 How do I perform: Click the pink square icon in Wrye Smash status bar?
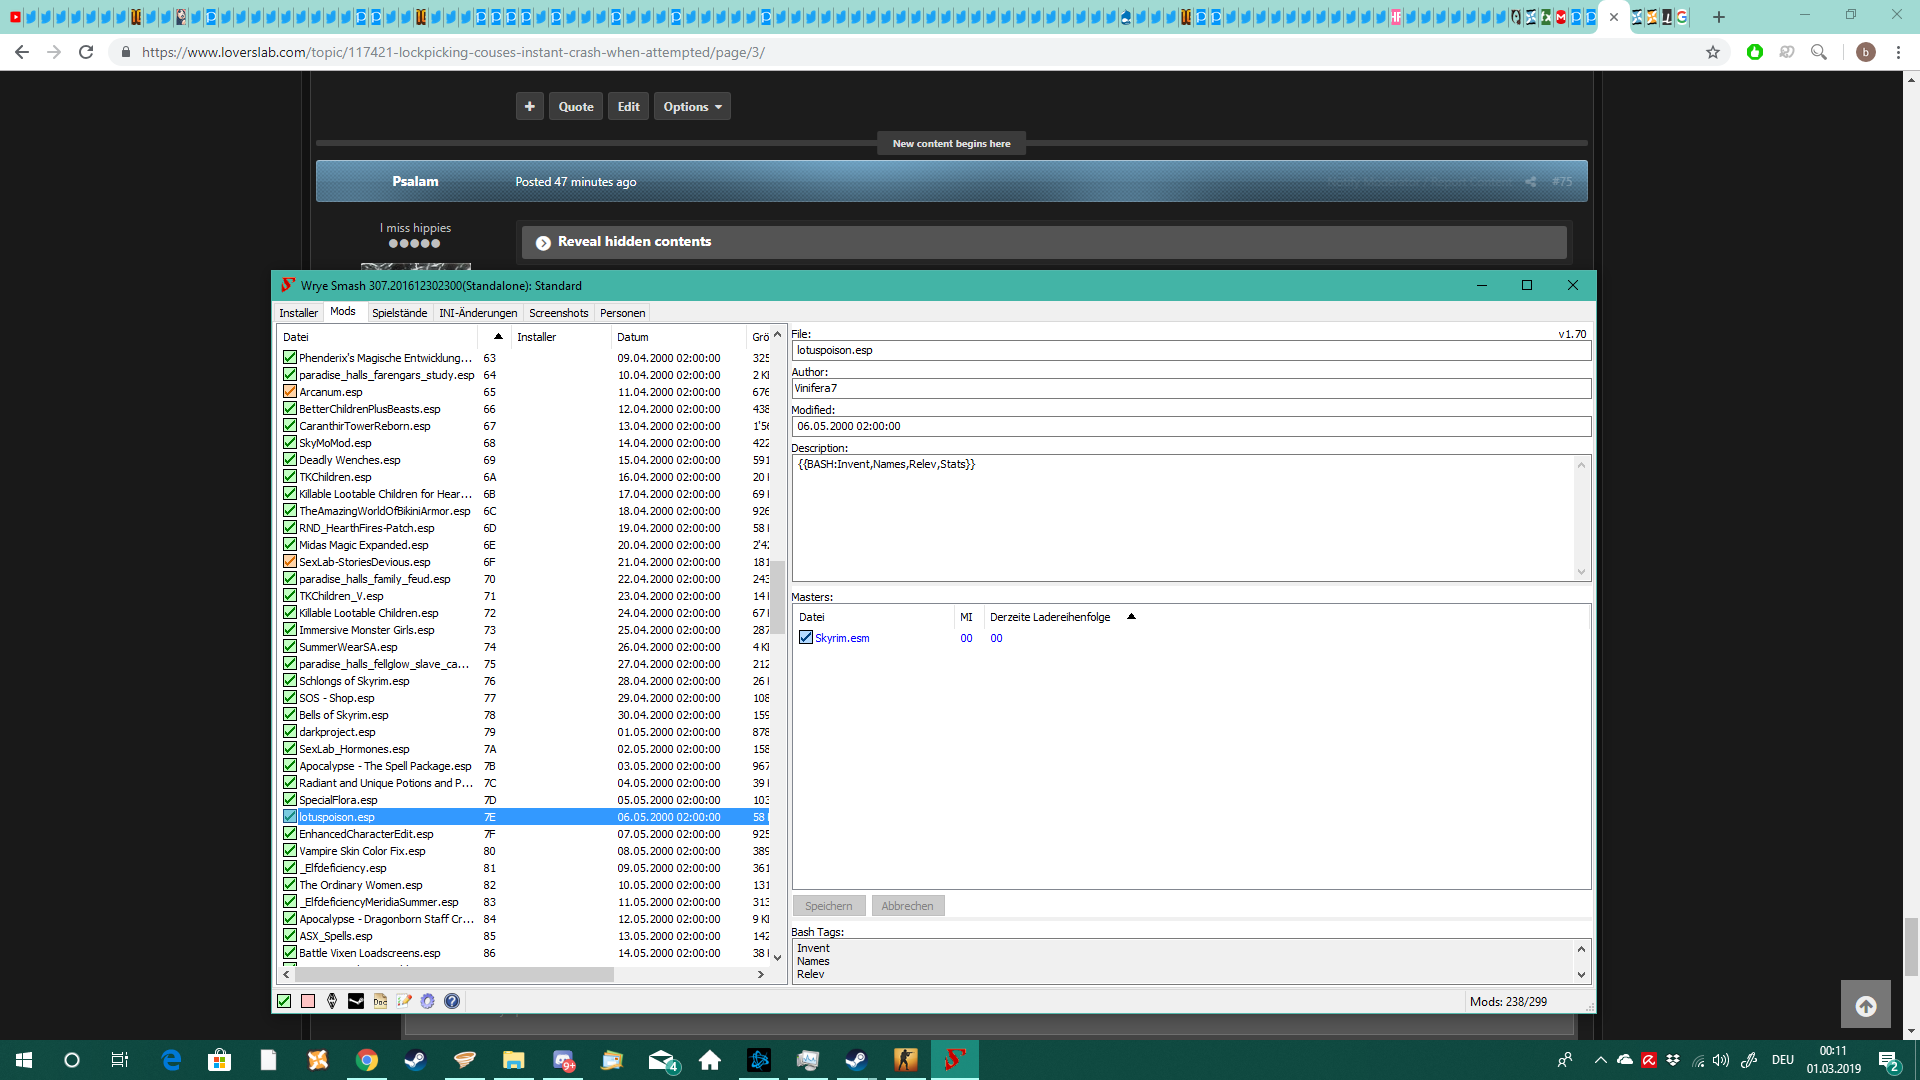[308, 1001]
